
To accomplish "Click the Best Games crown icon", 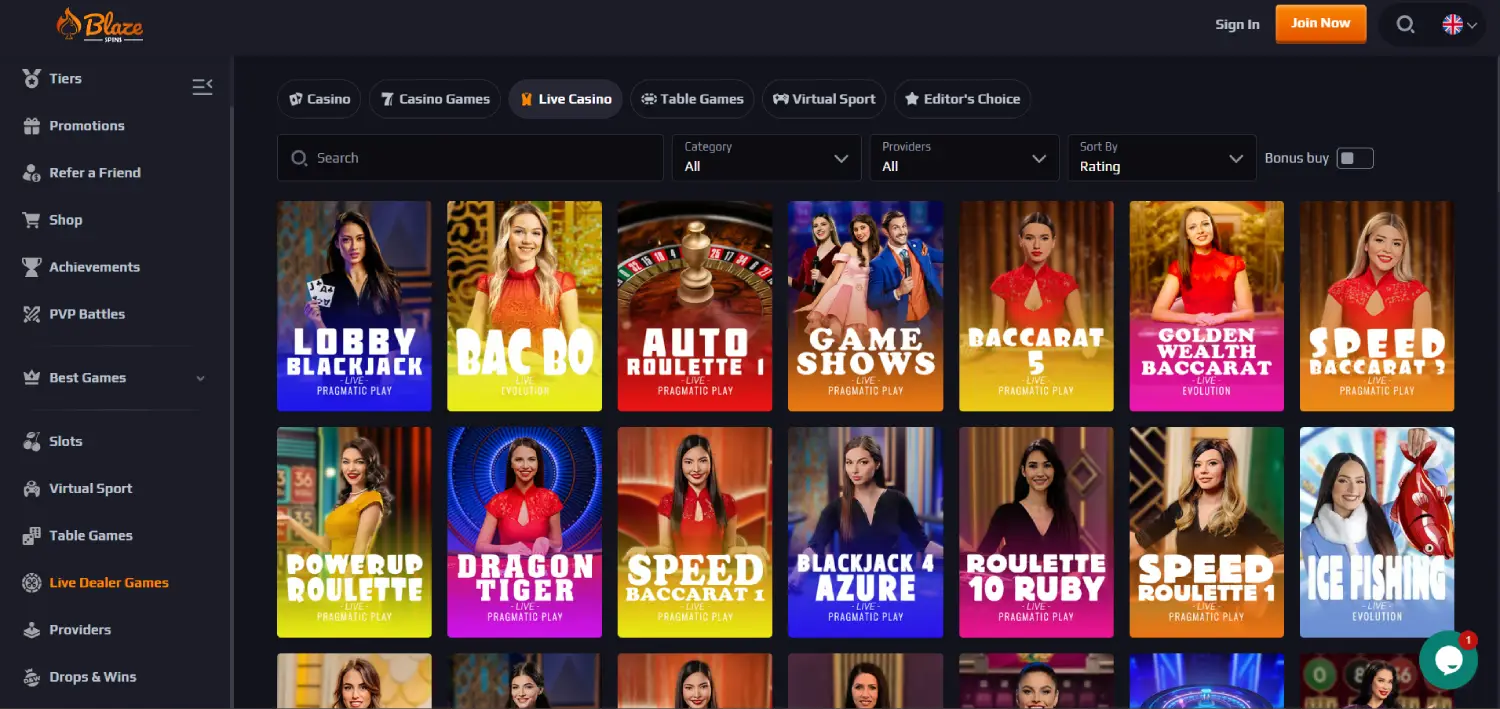I will pos(31,378).
